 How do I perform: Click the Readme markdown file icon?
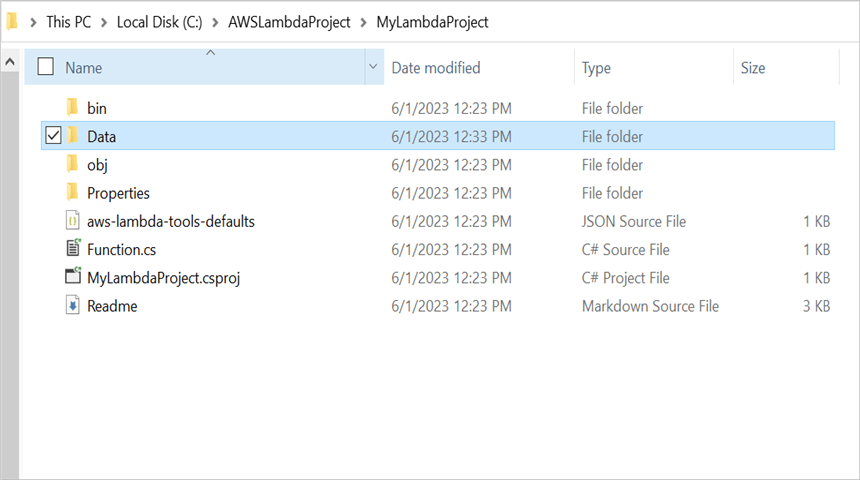click(x=72, y=306)
